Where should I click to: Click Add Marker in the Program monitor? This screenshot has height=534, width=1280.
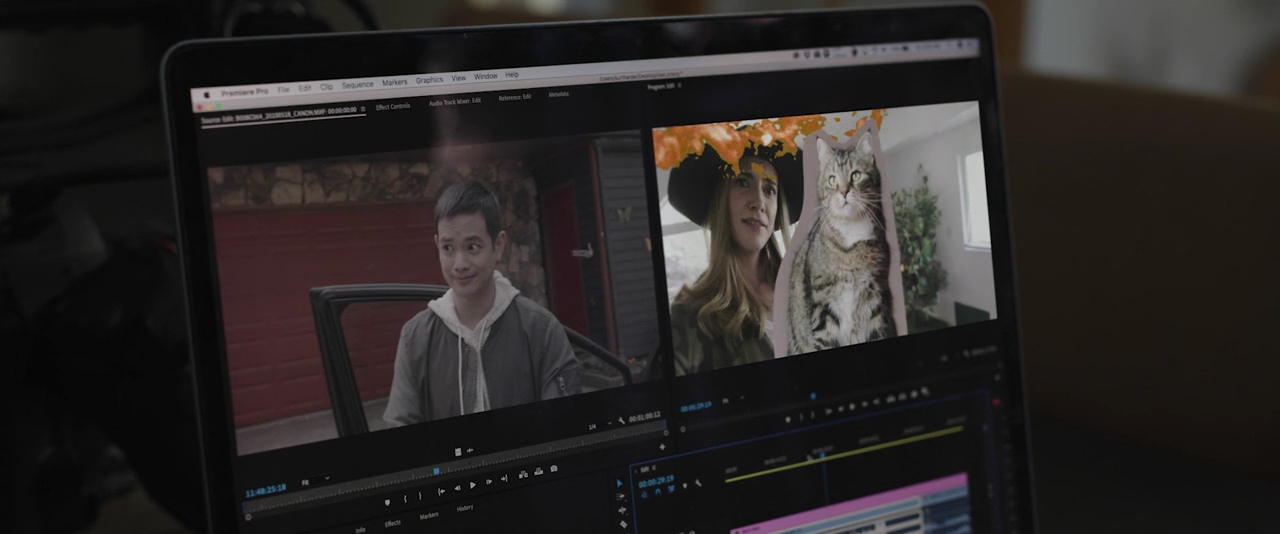point(788,419)
